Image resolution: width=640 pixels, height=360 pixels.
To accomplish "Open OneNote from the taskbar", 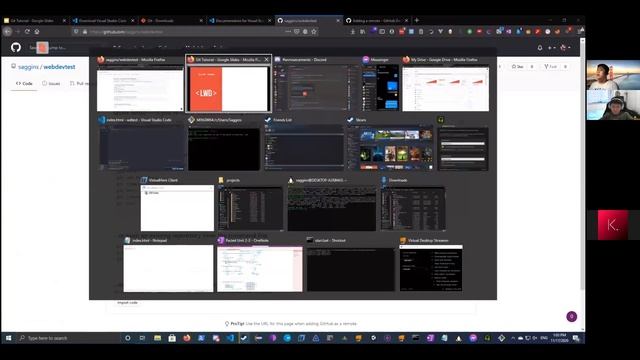I will point(430,338).
